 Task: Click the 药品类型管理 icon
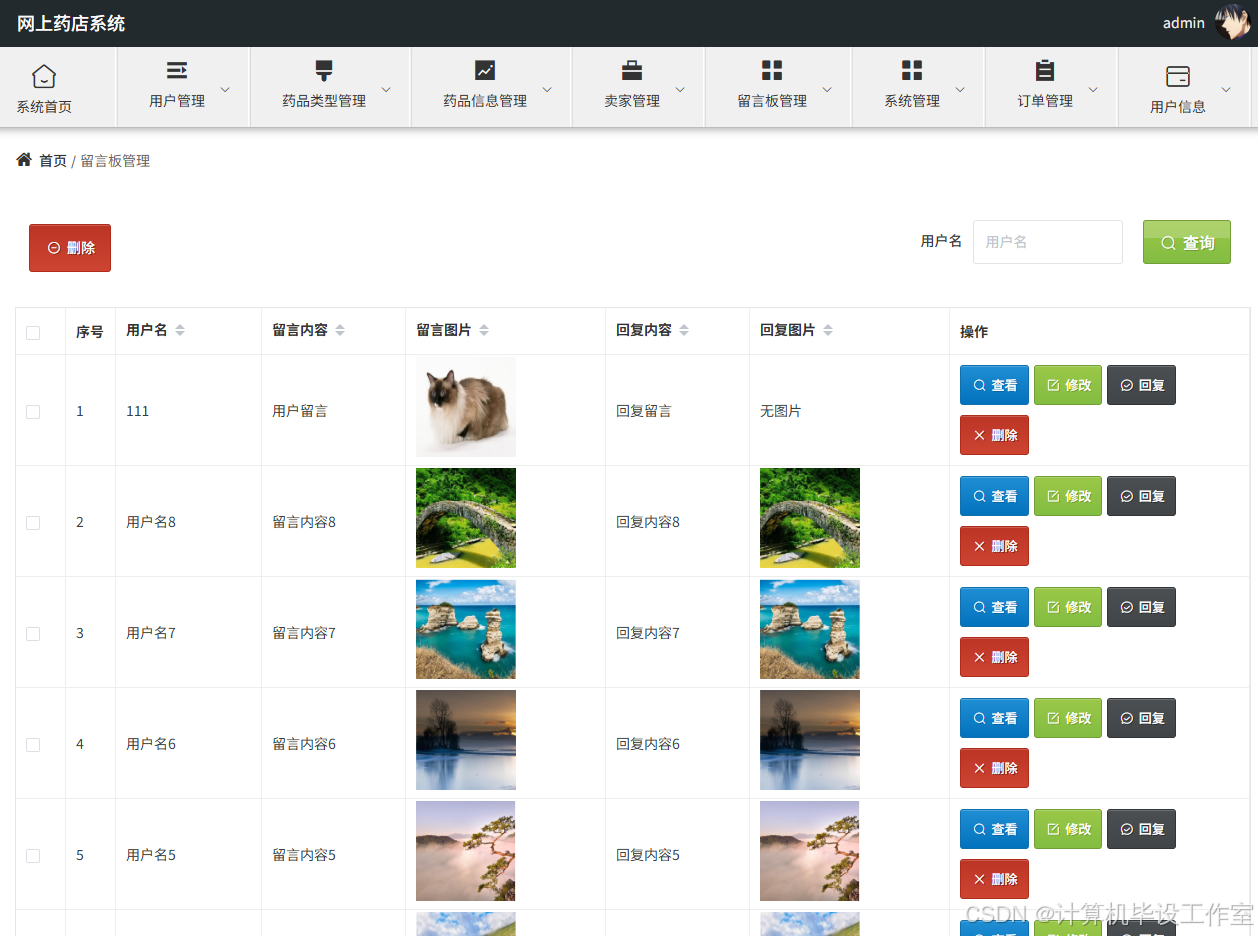[324, 70]
